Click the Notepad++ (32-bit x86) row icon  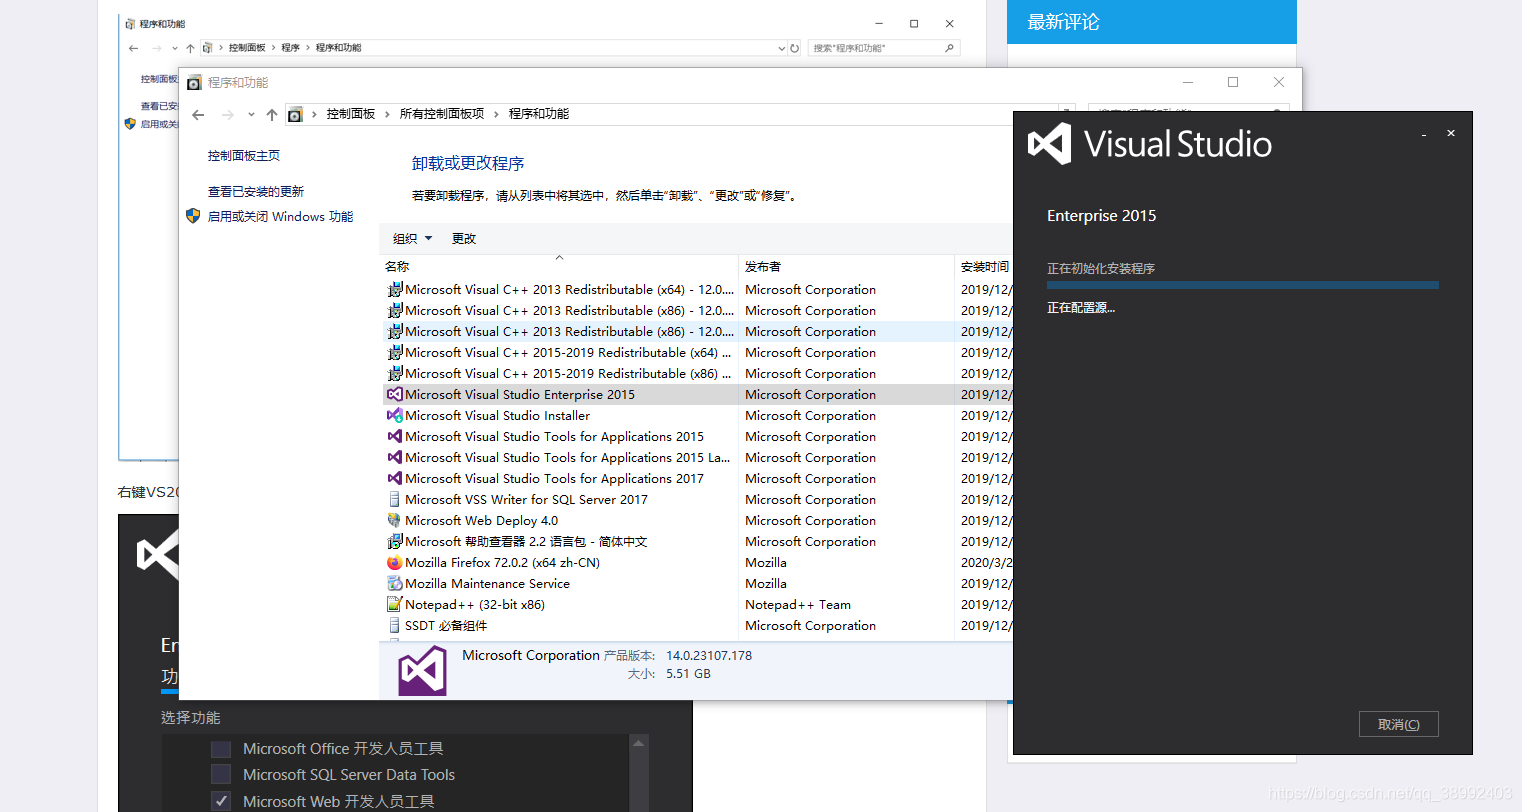395,604
